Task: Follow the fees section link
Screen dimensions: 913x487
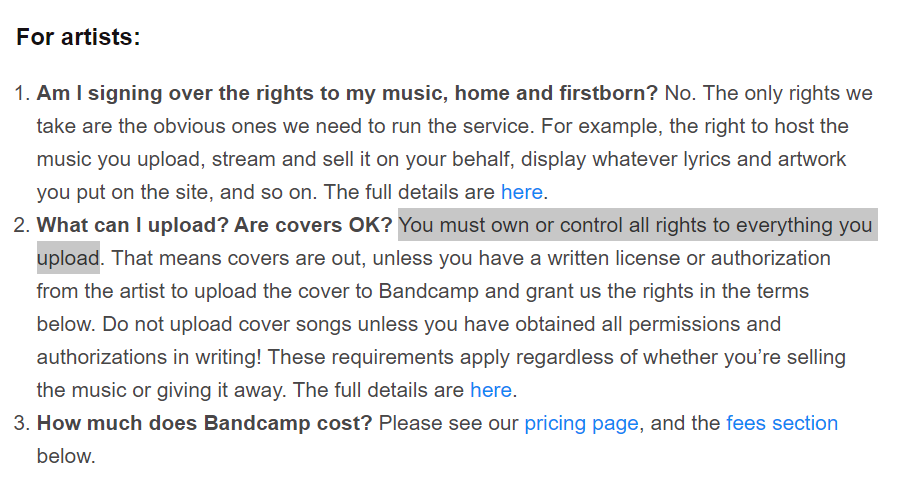Action: coord(782,424)
